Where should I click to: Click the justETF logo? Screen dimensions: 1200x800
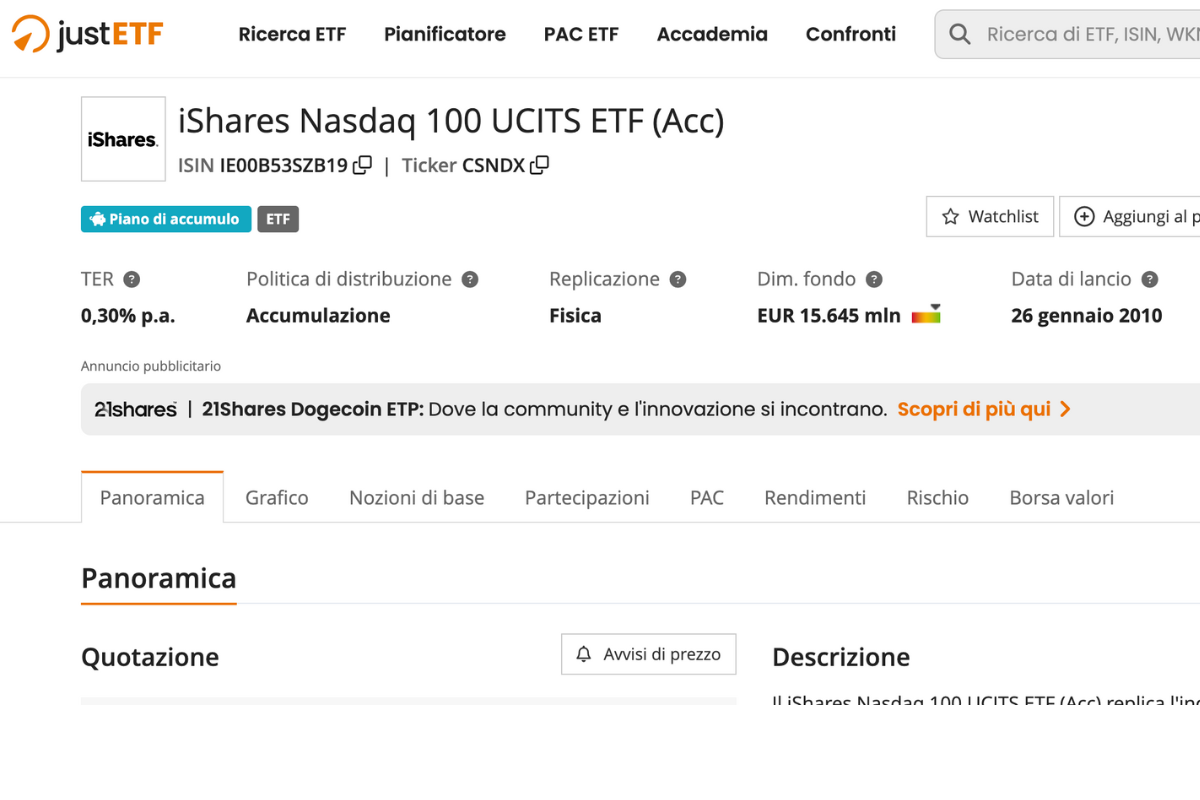tap(88, 35)
